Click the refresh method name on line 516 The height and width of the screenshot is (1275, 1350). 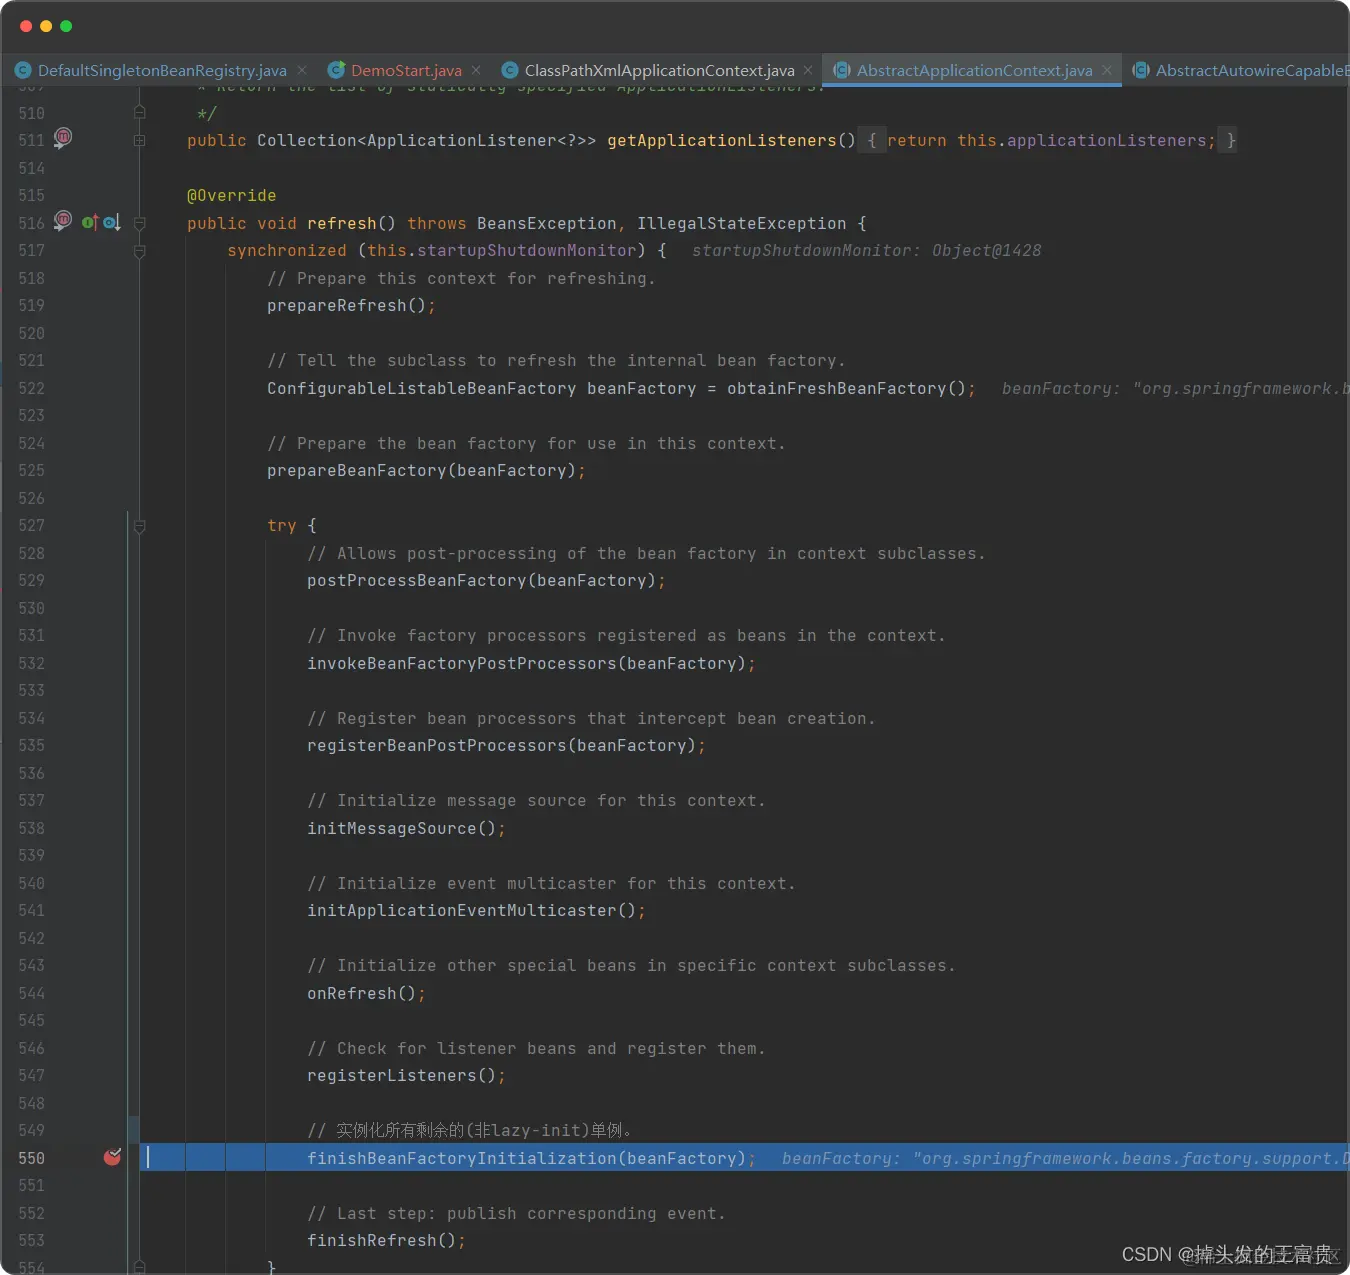tap(342, 223)
